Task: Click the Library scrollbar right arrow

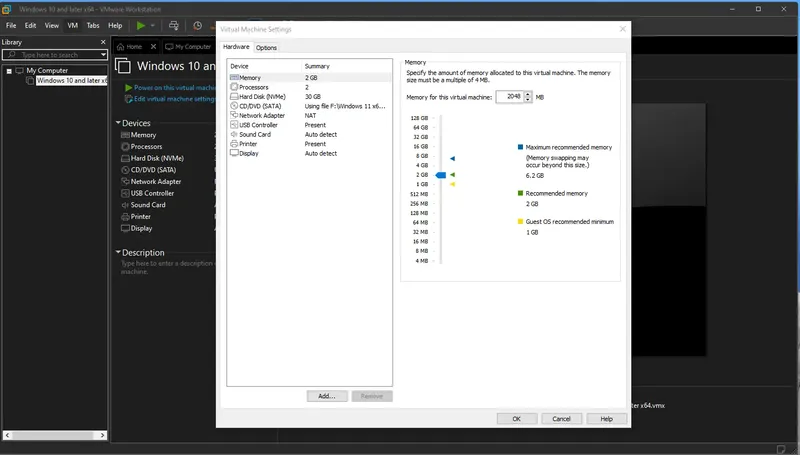Action: [x=103, y=435]
